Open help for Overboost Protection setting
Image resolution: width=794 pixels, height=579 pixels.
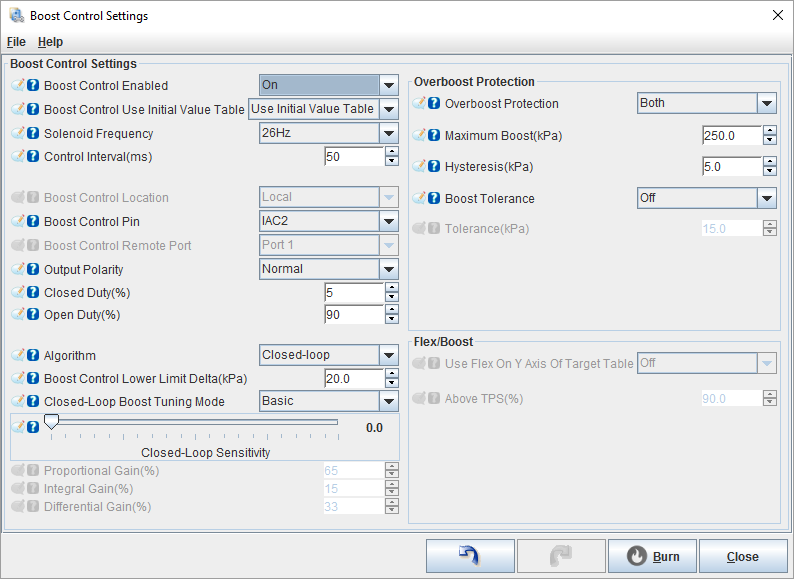[434, 104]
